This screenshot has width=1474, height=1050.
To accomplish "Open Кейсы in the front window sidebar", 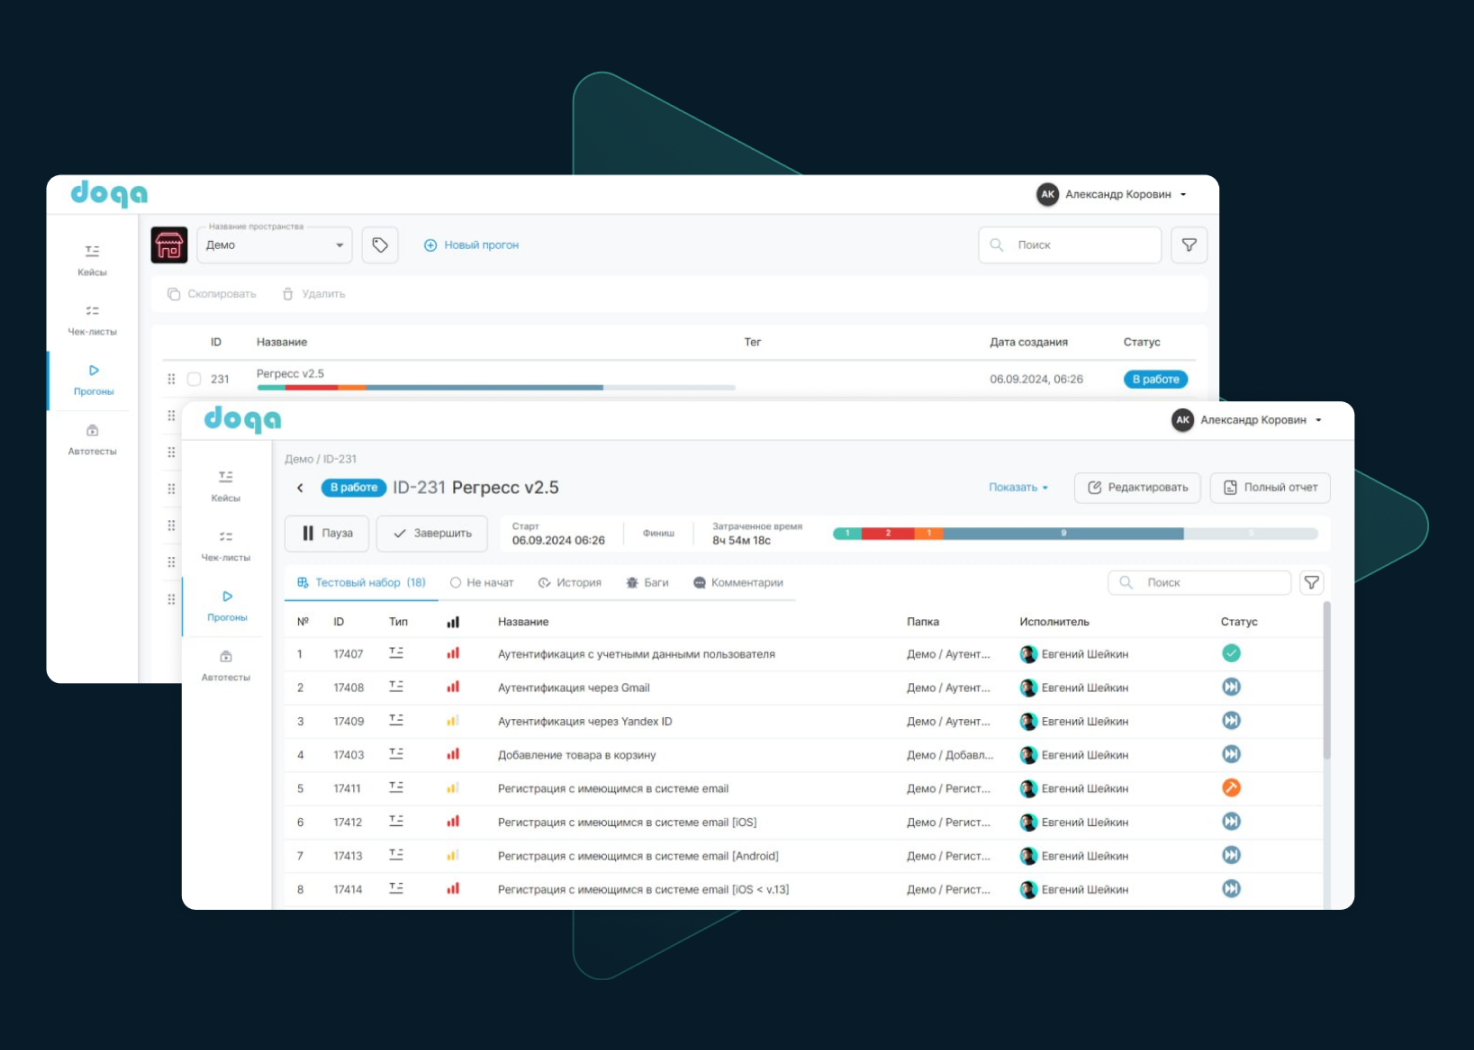I will [x=226, y=485].
